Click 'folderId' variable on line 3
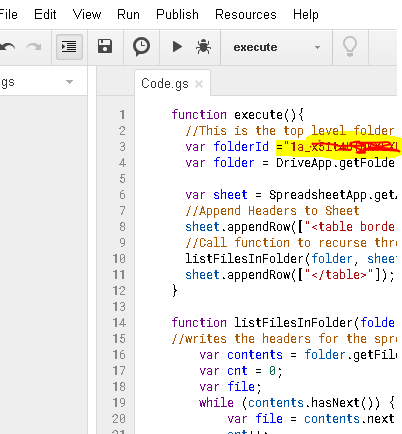Screen dimensions: 402x434 [241, 147]
